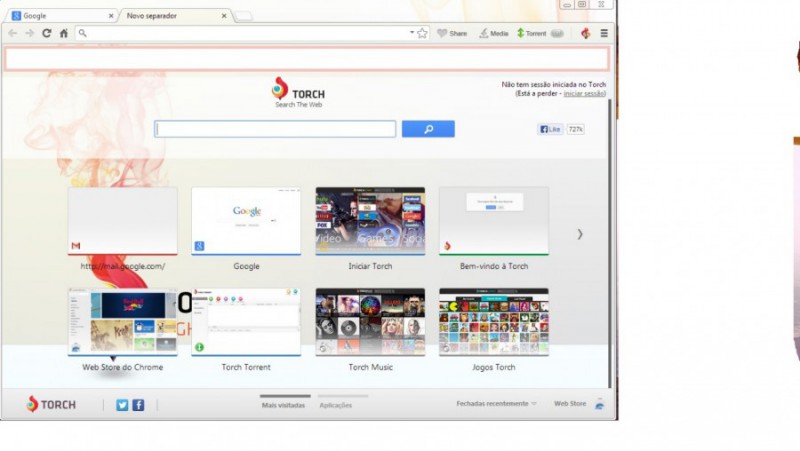Image resolution: width=800 pixels, height=451 pixels.
Task: Bookmark page with the star icon
Action: [x=422, y=33]
